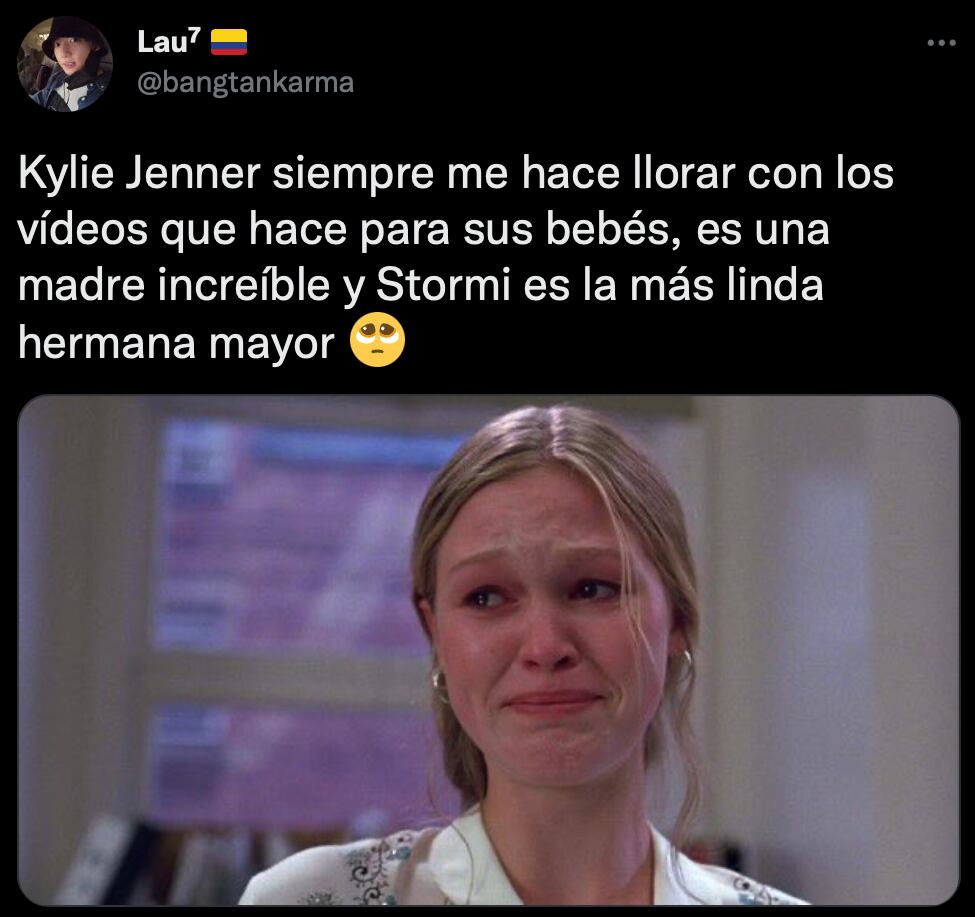This screenshot has width=975, height=917.
Task: Click the Colombia flag emoji beside the name
Action: 229,42
